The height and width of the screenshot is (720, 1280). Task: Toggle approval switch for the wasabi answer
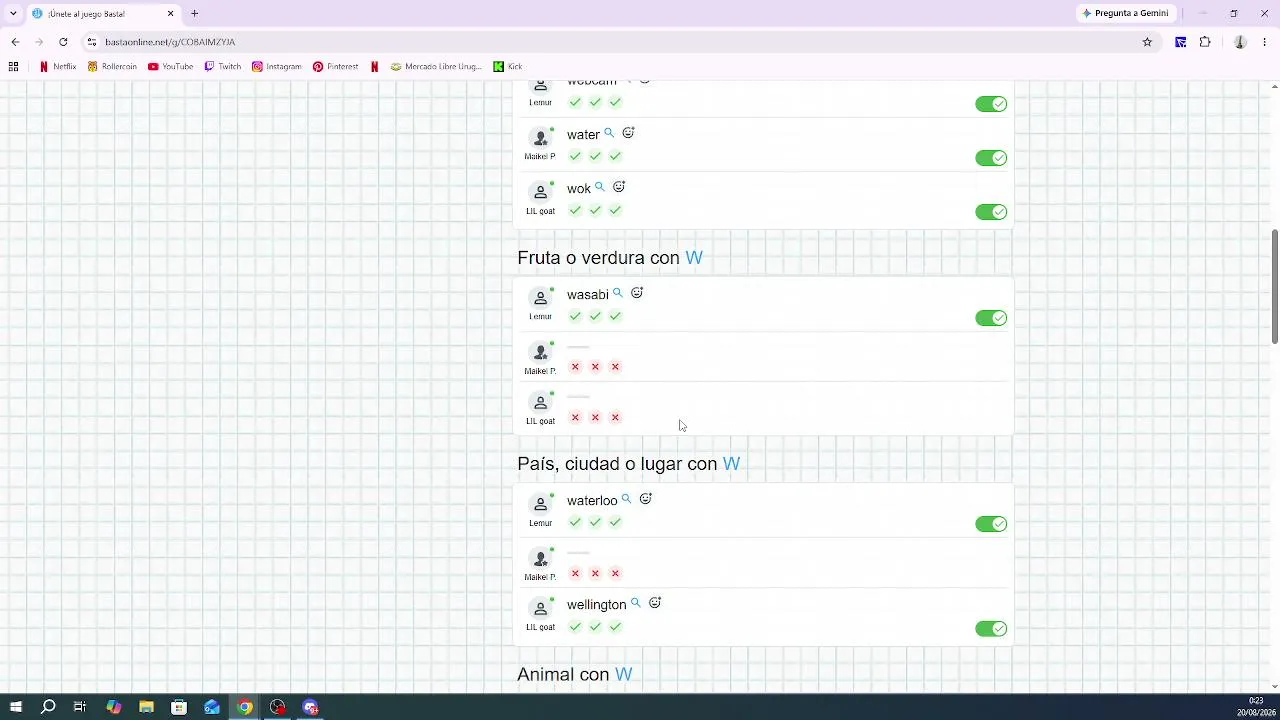(991, 318)
